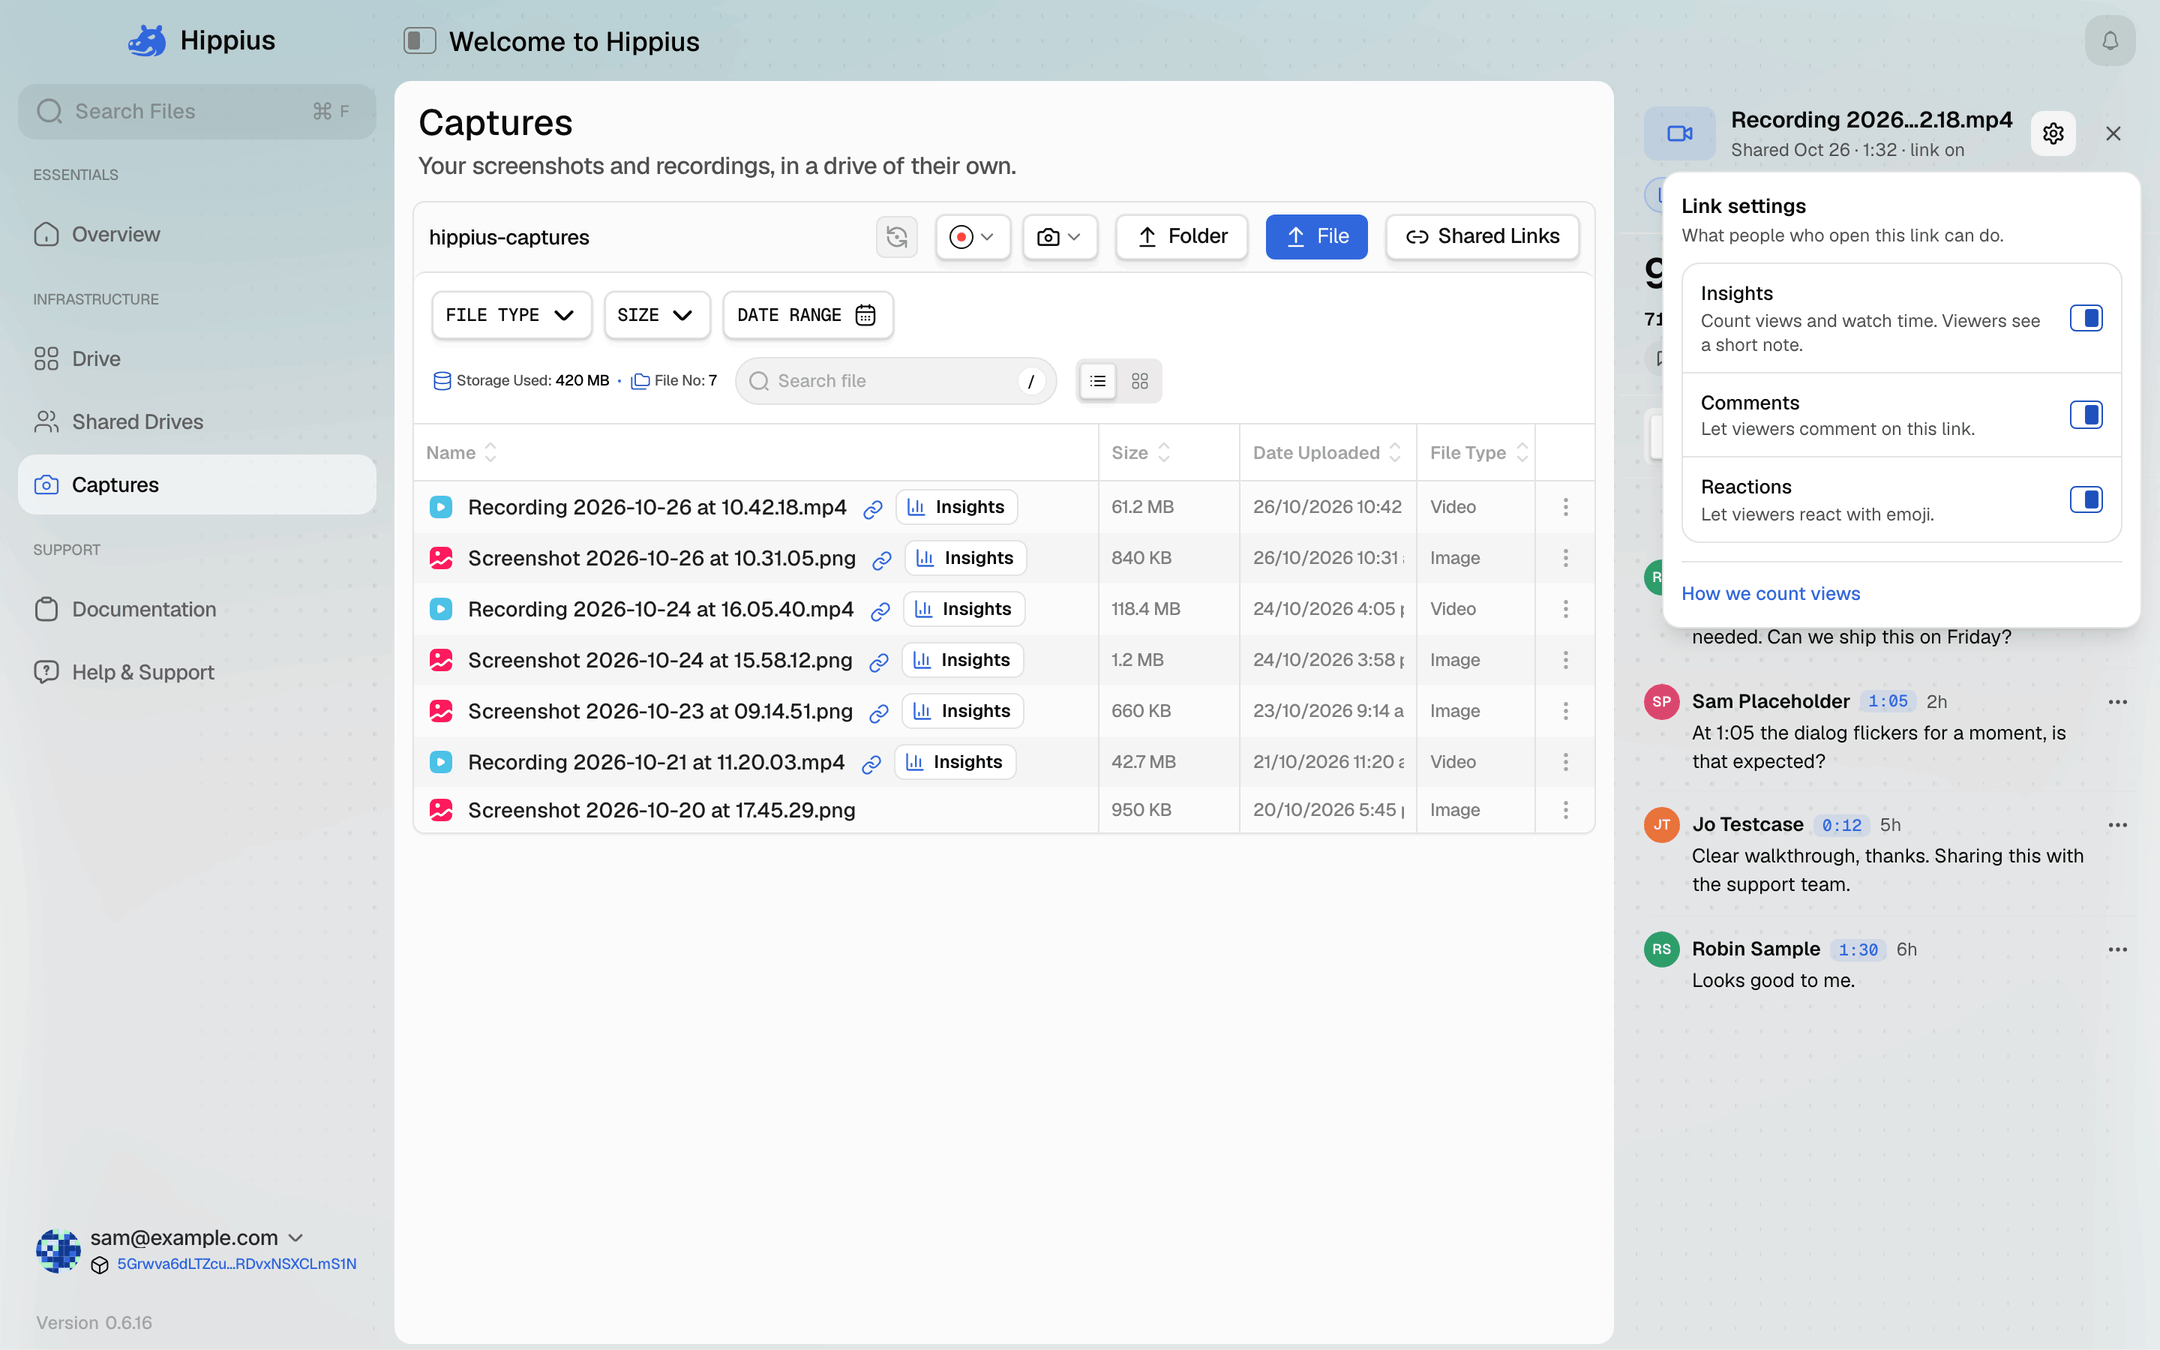Click link icon for Recording 16.05.40.mp4
The height and width of the screenshot is (1350, 2160).
[880, 611]
